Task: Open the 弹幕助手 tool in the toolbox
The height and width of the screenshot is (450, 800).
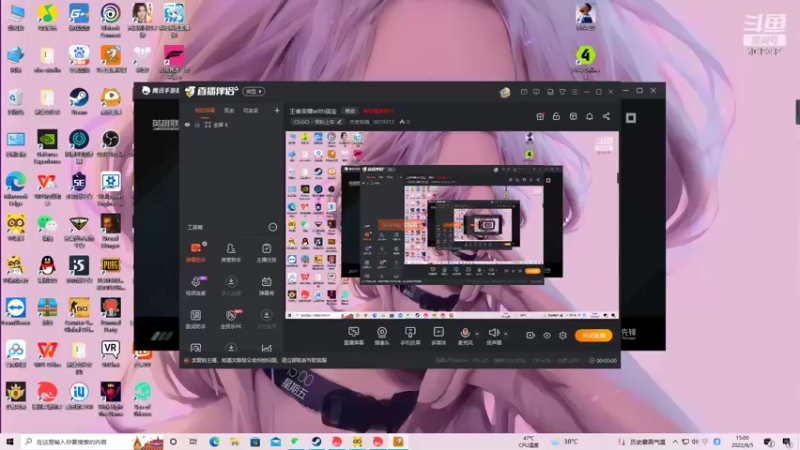Action: 195,252
